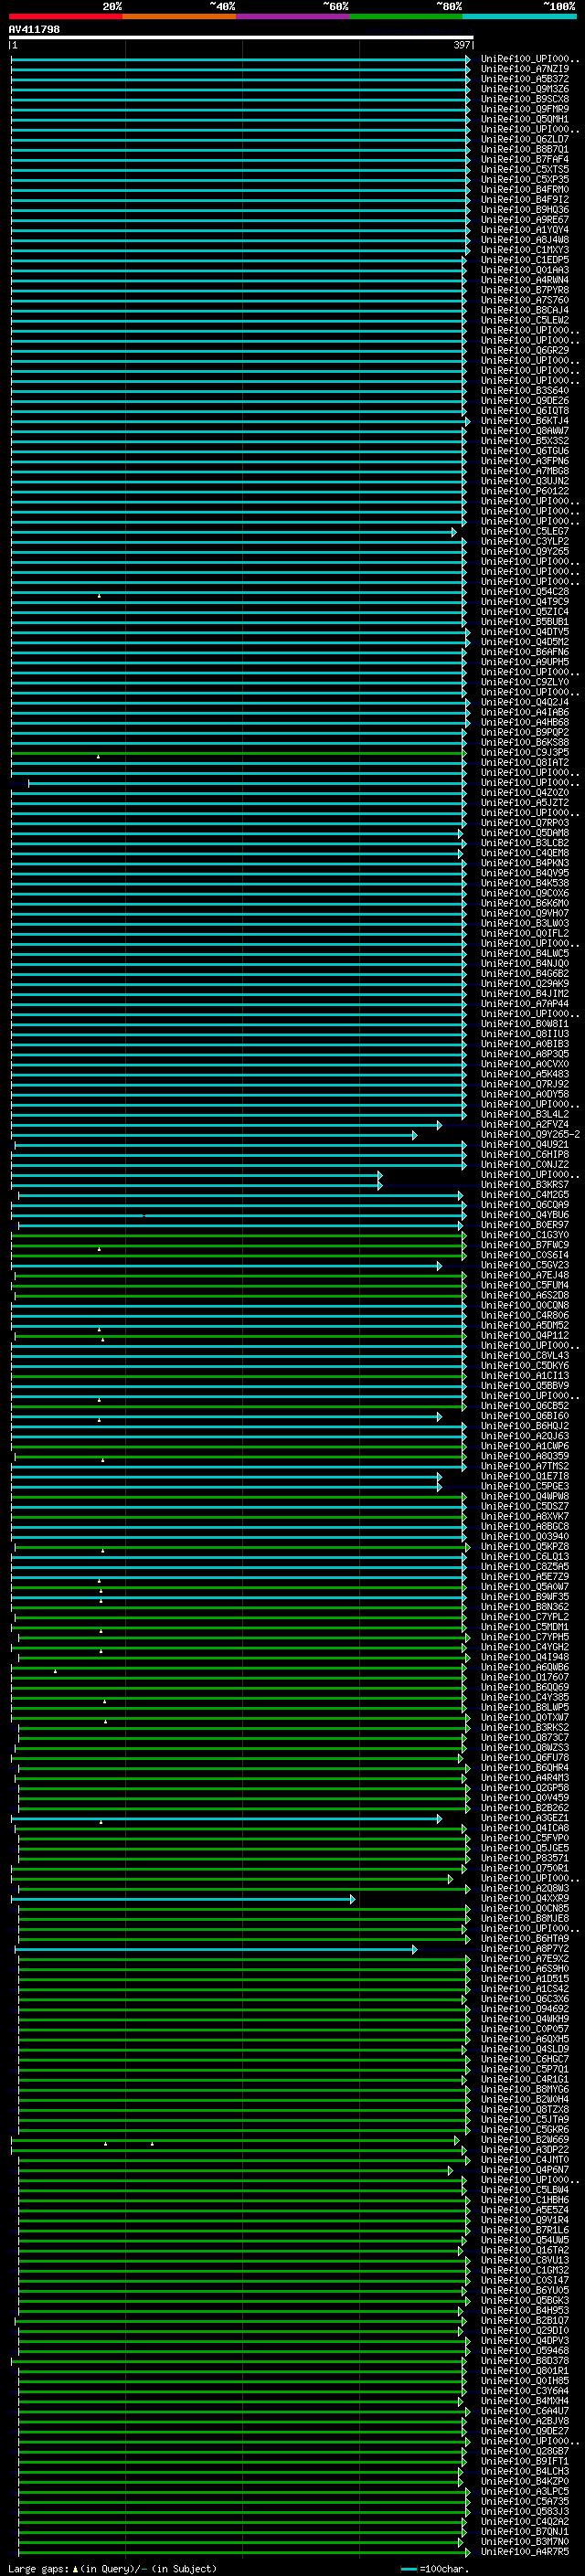Select hit label UniRef100_C3Y6A4
Viewport: 585px width, 2576px height.
[525, 2390]
